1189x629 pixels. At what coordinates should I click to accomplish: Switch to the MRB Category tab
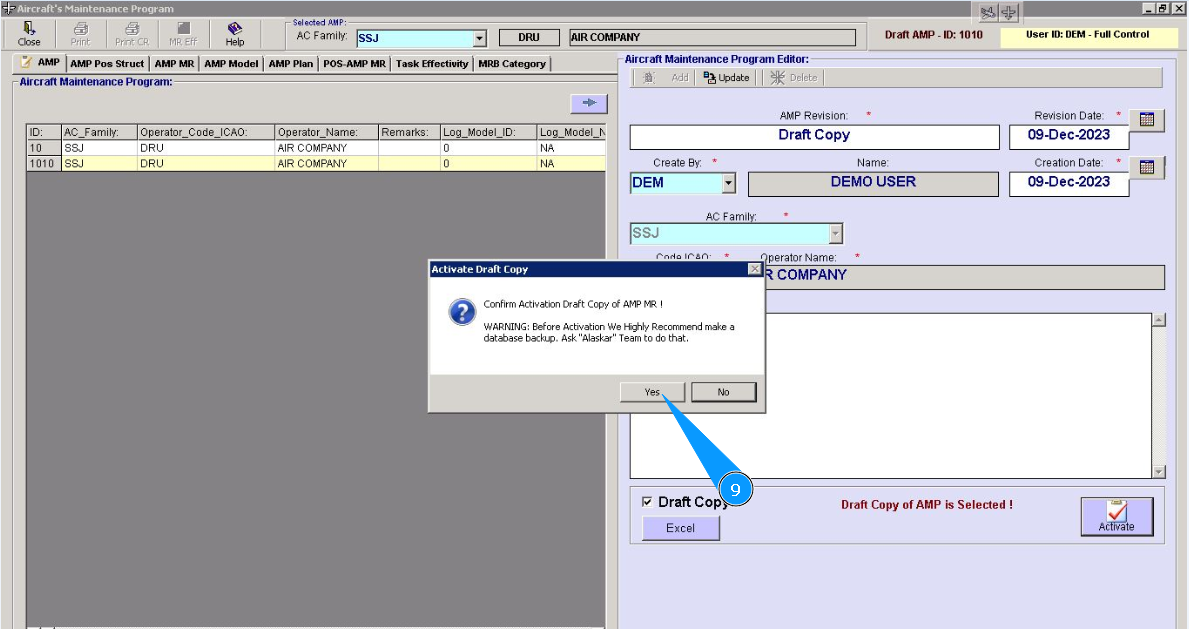512,64
